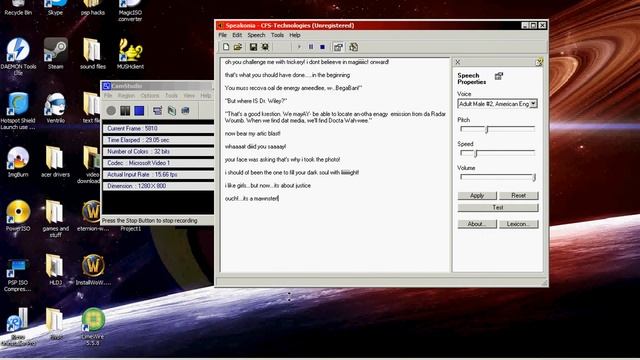Open CamStudio Options menu
This screenshot has width=640, height=360.
pos(150,96)
